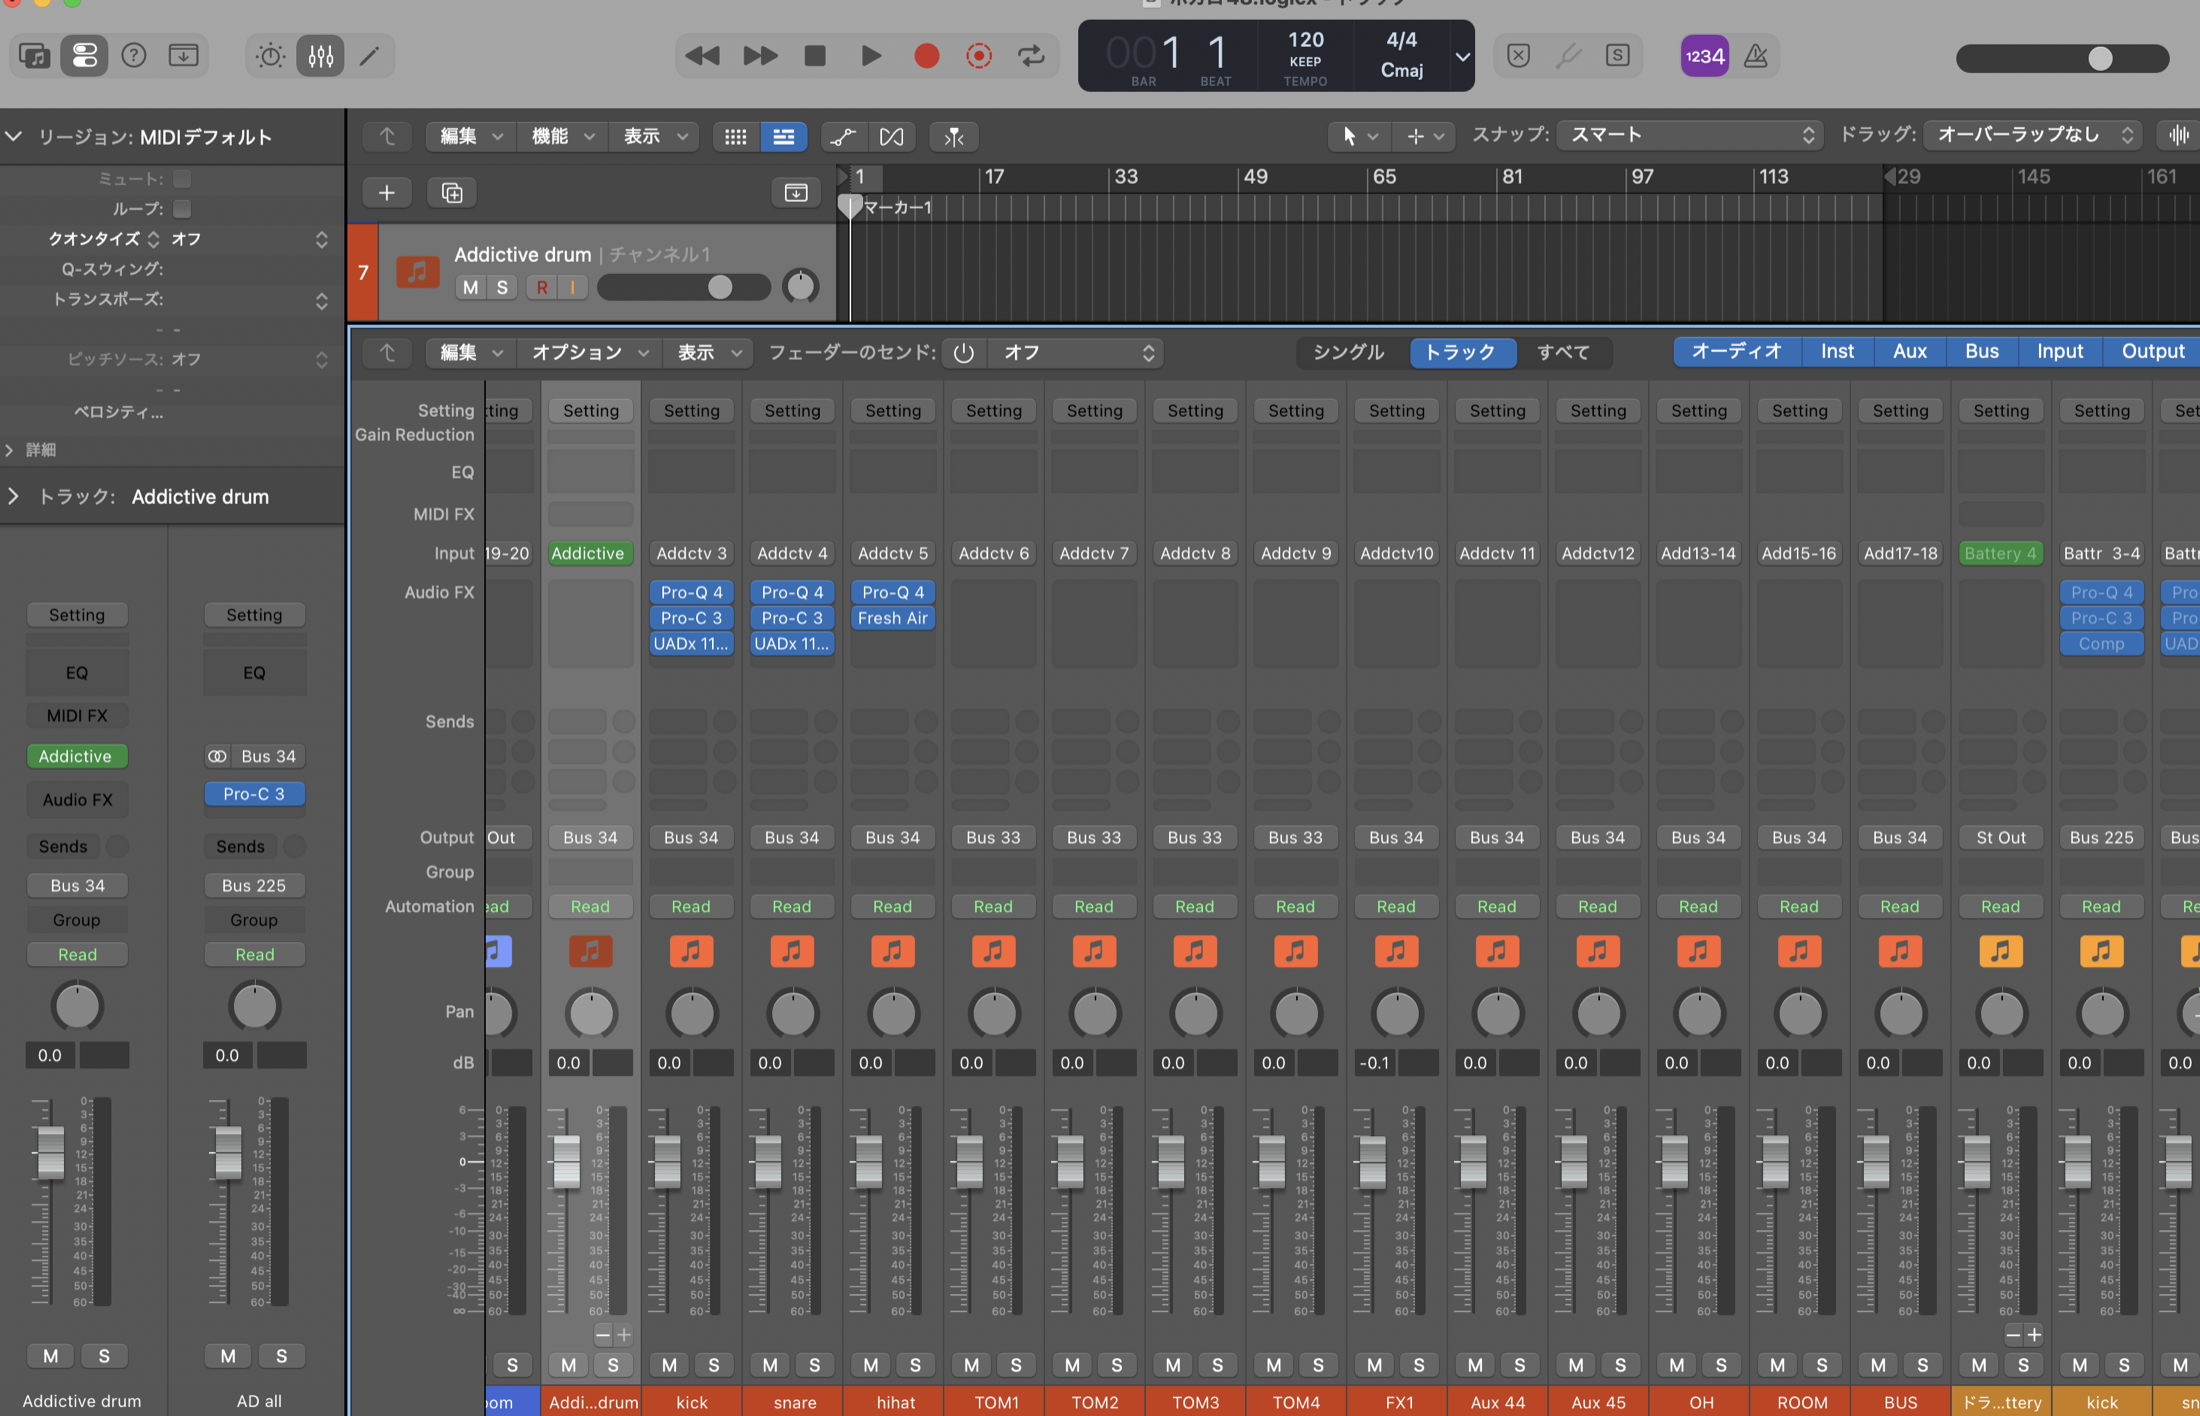Toggle the Inspector panel icon
This screenshot has height=1416, width=2200.
pos(85,56)
